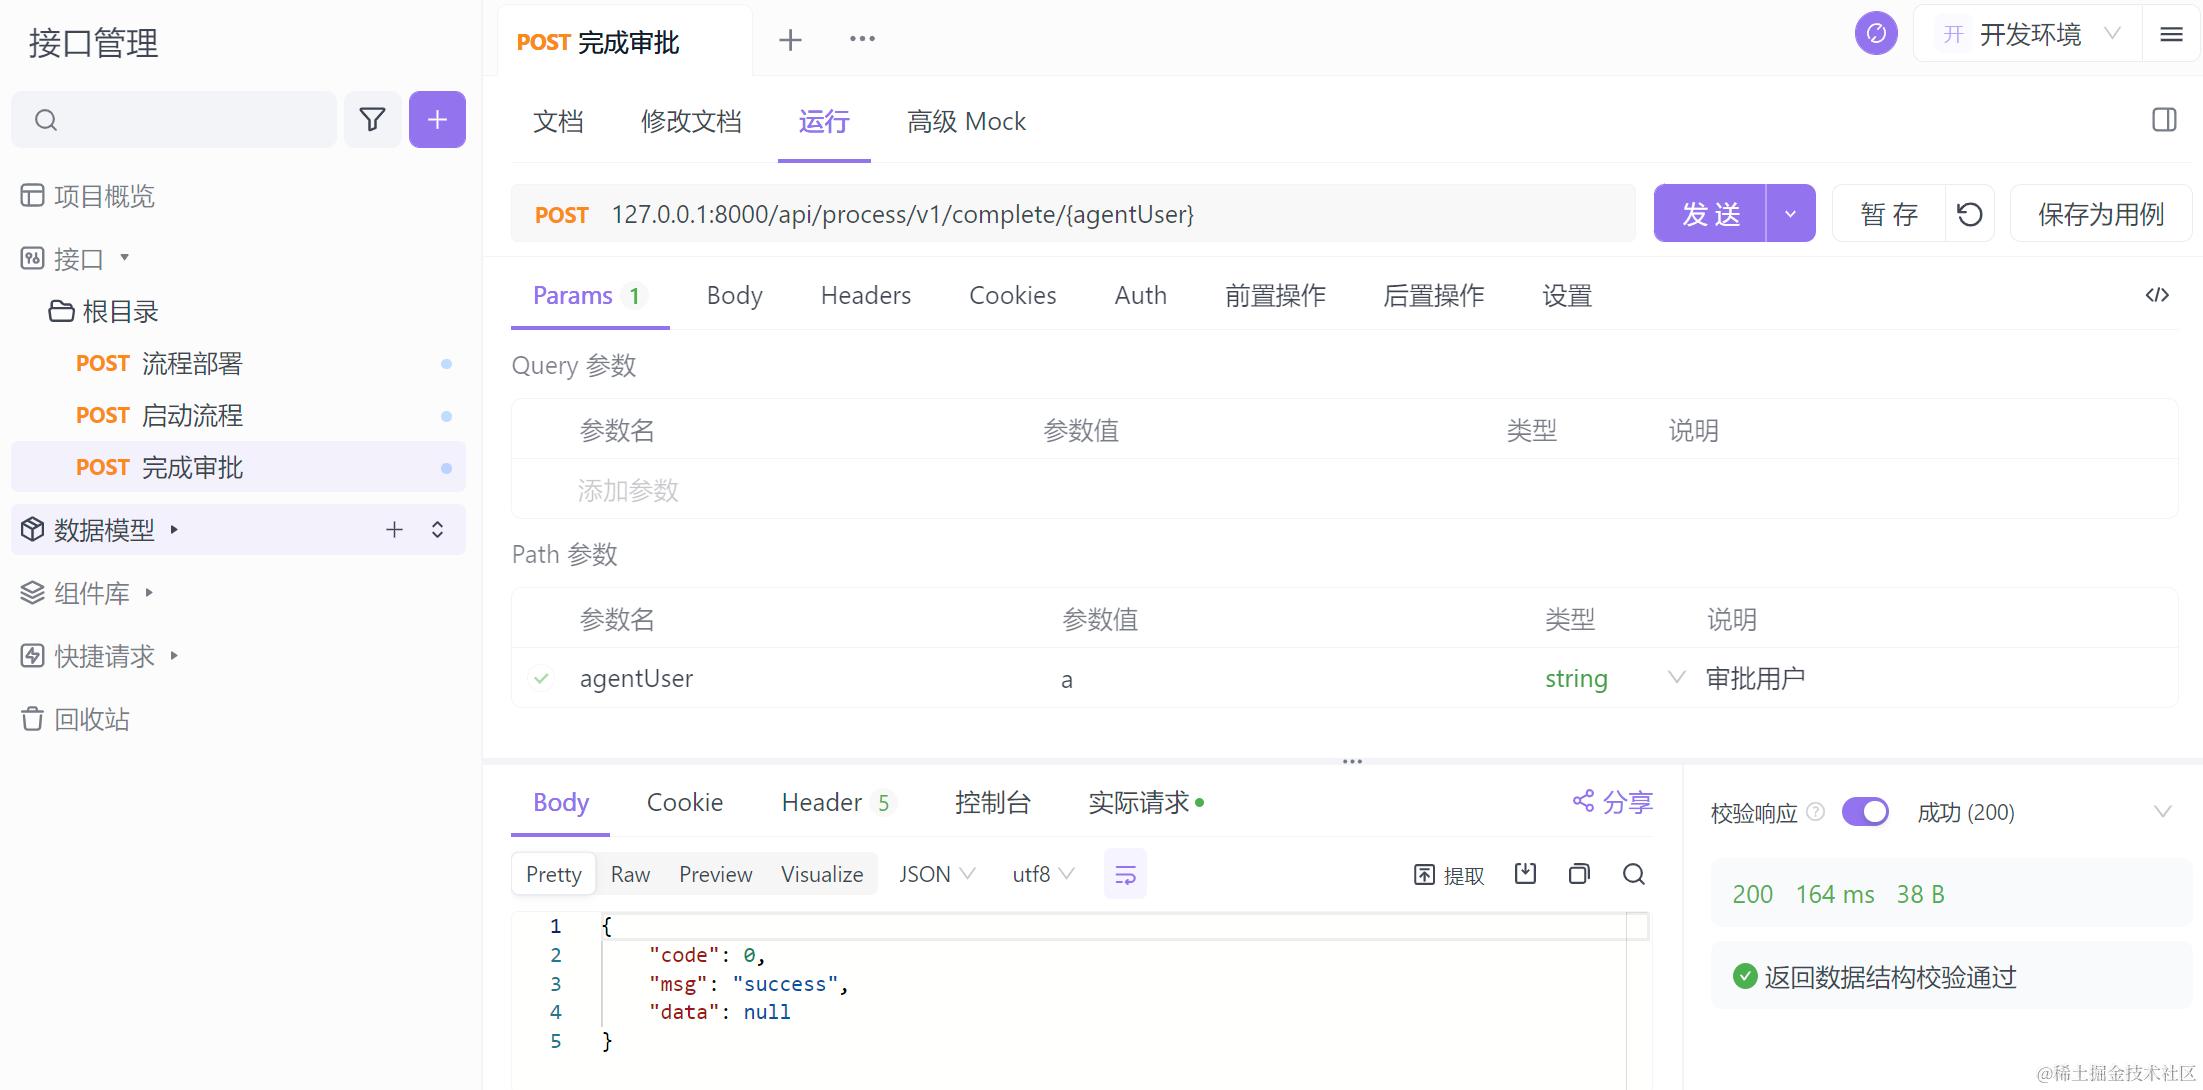Image resolution: width=2203 pixels, height=1090 pixels.
Task: Click the reset request refresh icon
Action: click(1969, 214)
